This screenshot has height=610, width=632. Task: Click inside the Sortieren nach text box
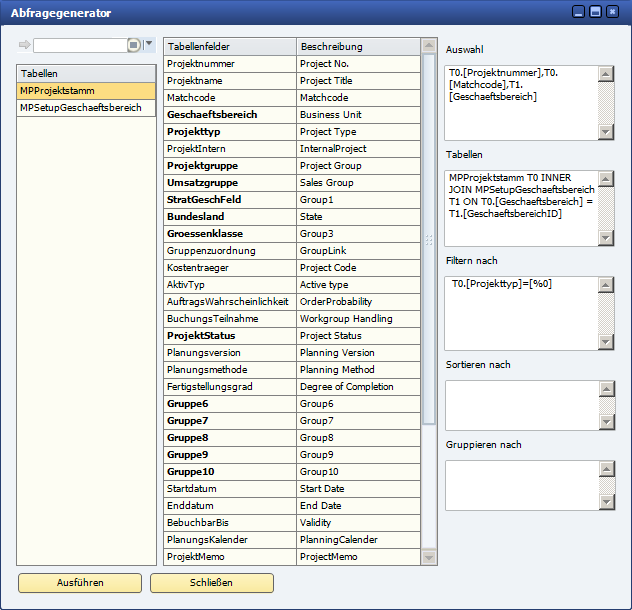tap(521, 404)
